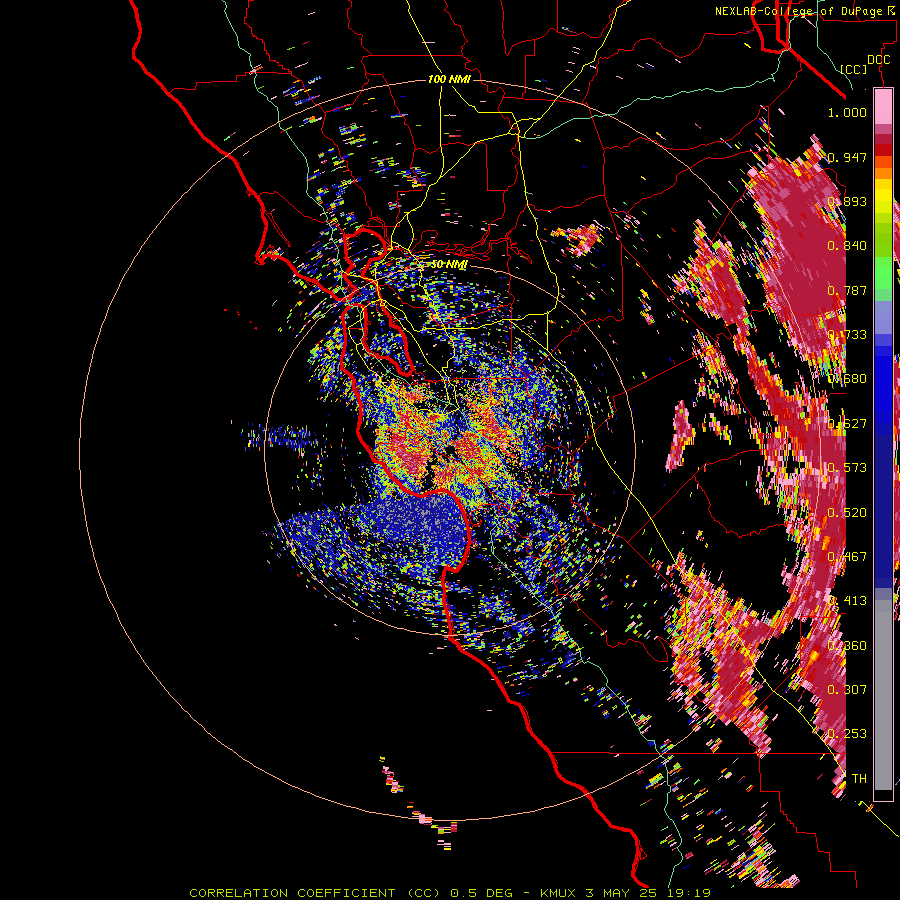The image size is (900, 900).
Task: Click the Correlation Coefficient caption at bottom
Action: (x=450, y=893)
